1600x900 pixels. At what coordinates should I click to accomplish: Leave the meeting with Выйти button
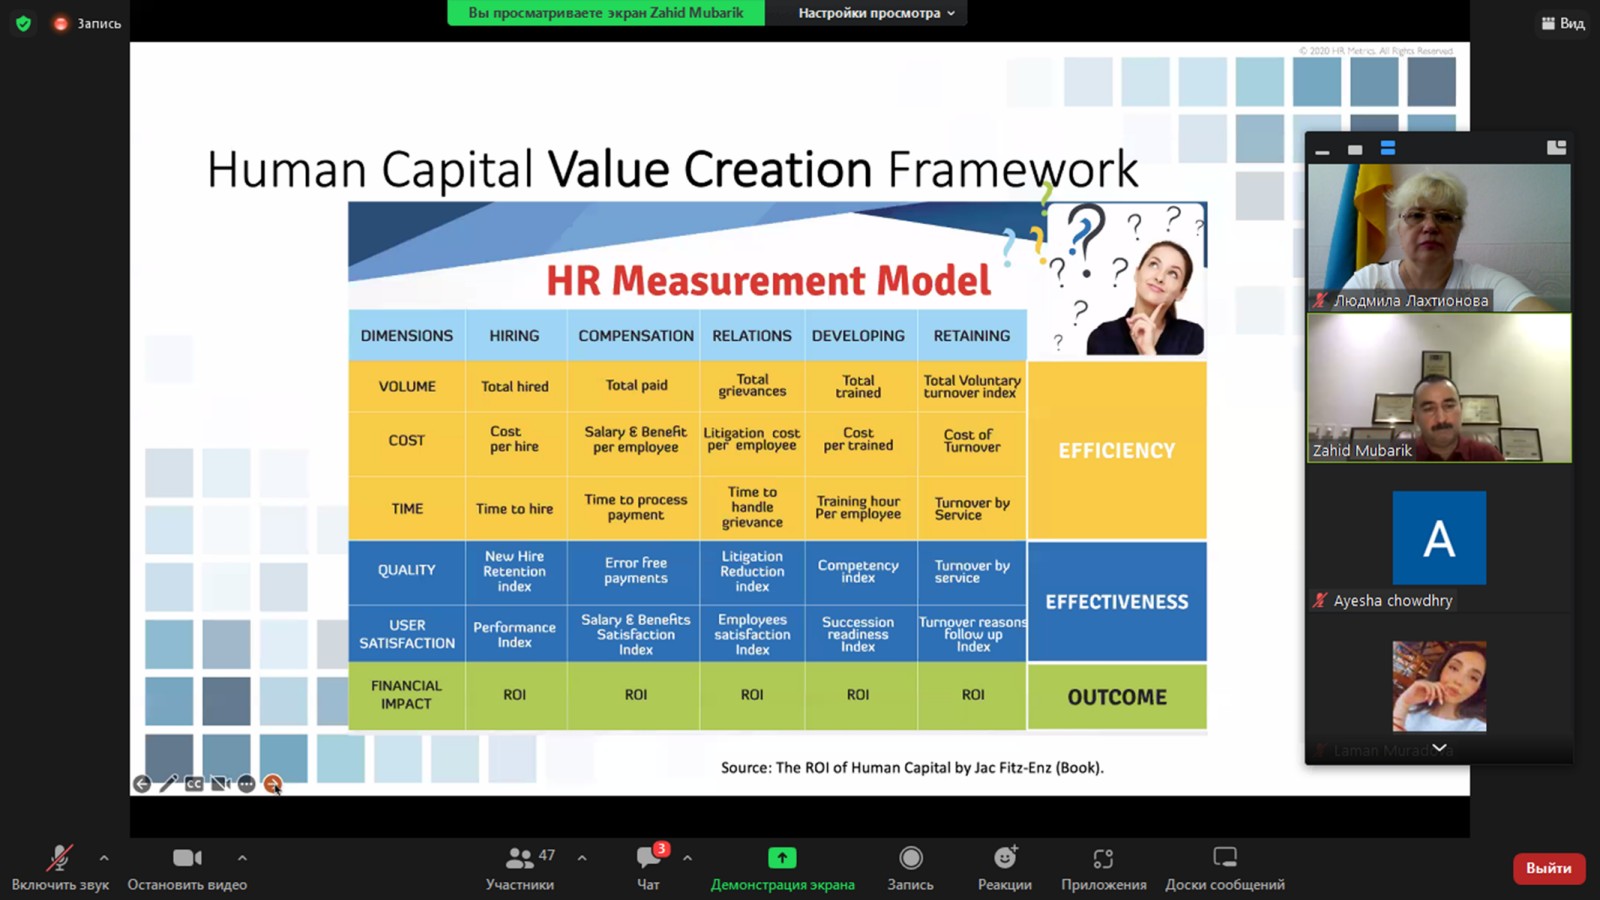point(1548,868)
